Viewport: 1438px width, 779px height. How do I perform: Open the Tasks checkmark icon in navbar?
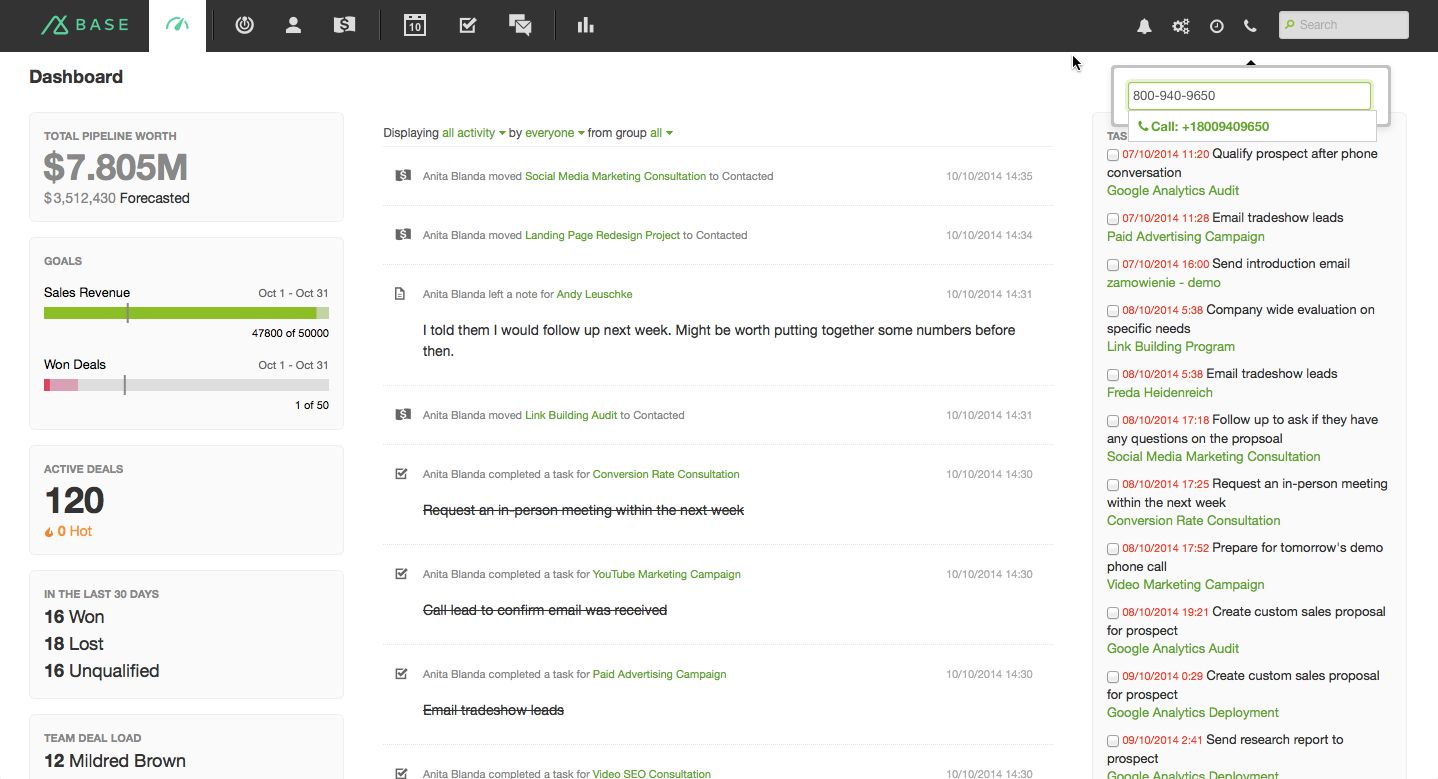[x=467, y=26]
